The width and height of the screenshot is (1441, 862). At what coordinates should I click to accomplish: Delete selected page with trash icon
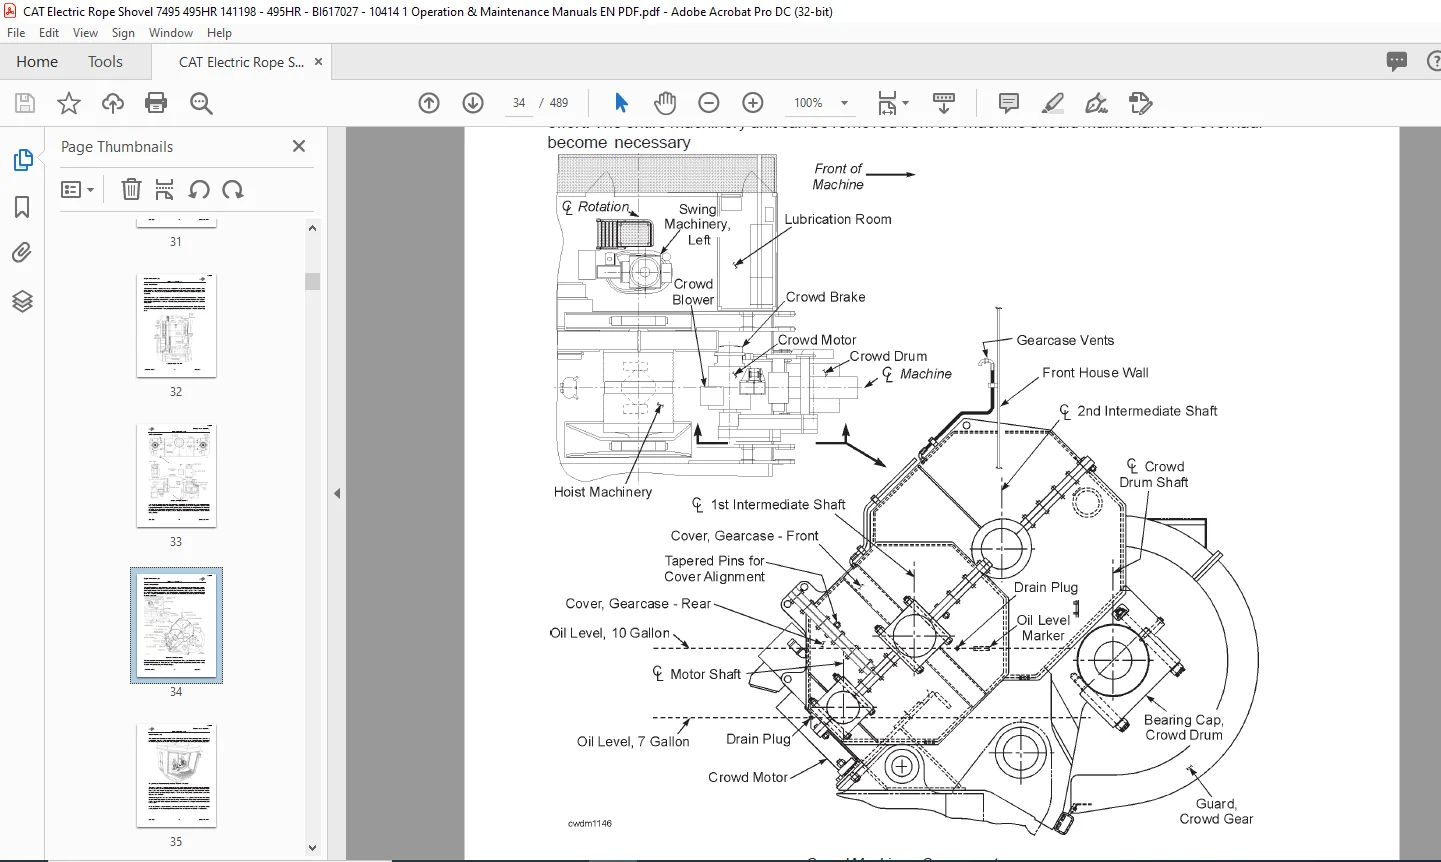[x=131, y=189]
